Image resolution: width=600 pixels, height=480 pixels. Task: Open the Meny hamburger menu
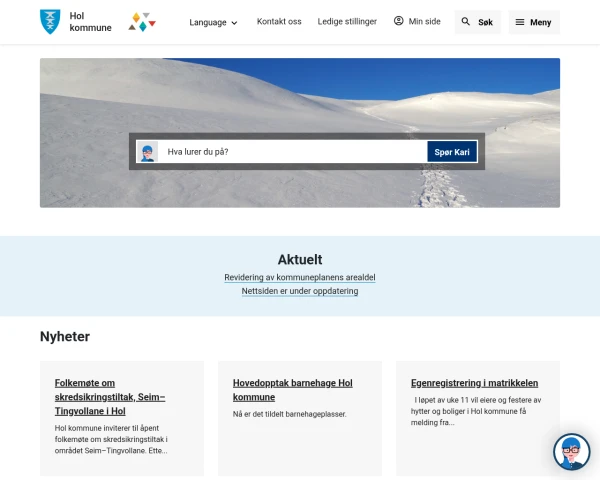[534, 22]
